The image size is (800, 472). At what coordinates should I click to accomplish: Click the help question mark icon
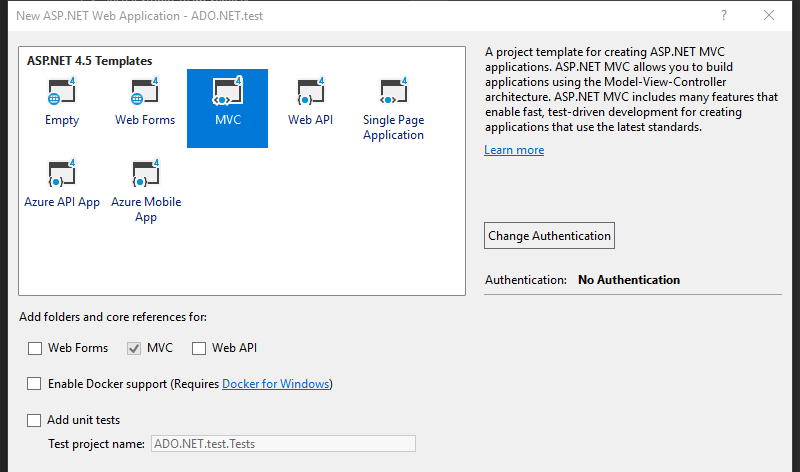(723, 15)
